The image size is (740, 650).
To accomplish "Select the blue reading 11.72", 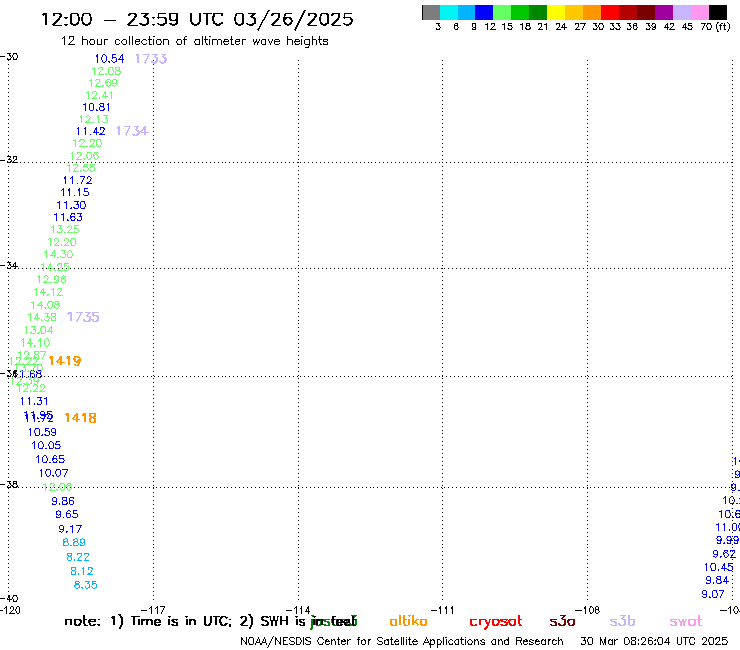I will coord(77,180).
